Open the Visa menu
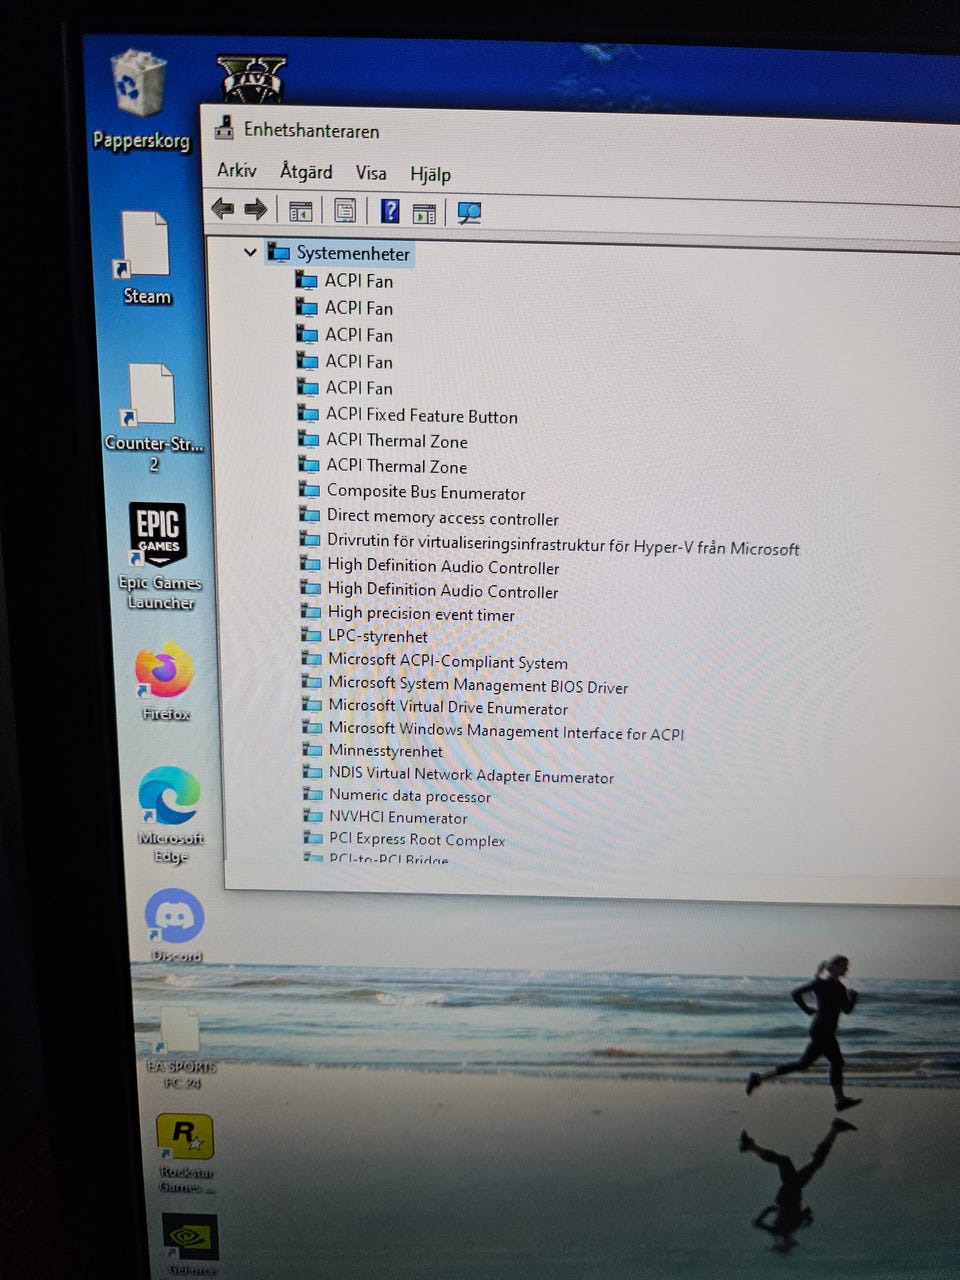Image resolution: width=960 pixels, height=1280 pixels. click(x=371, y=173)
